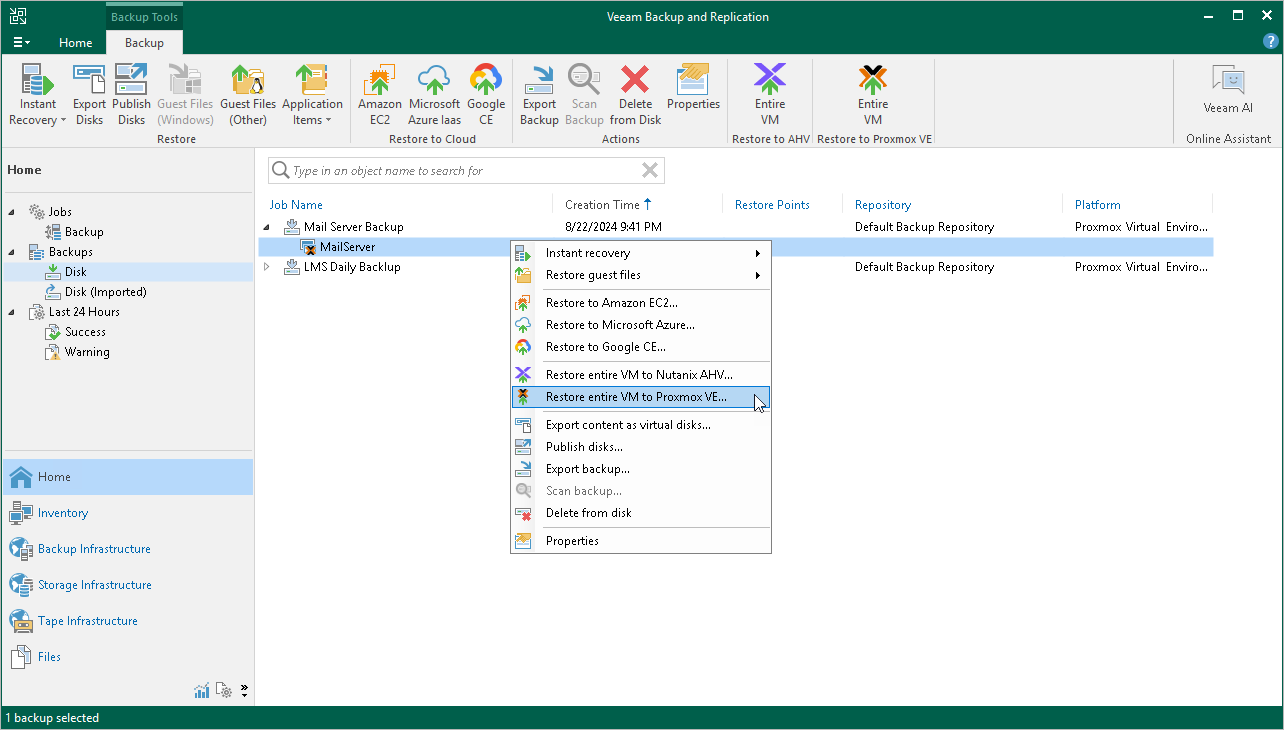Image resolution: width=1284 pixels, height=730 pixels.
Task: Click the Amazon EC2 ribbon button
Action: click(x=380, y=95)
